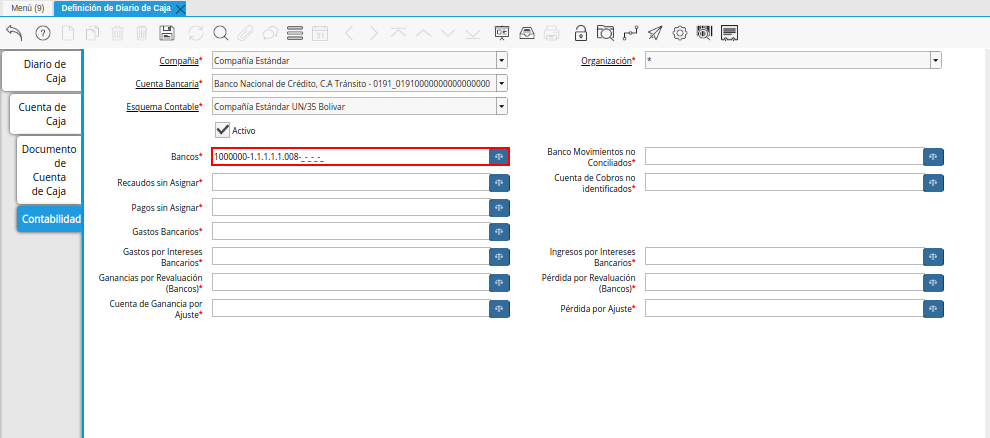The image size is (990, 438).
Task: Open account picker for Cuenta de Ganancia por Ajuste
Action: coord(499,309)
